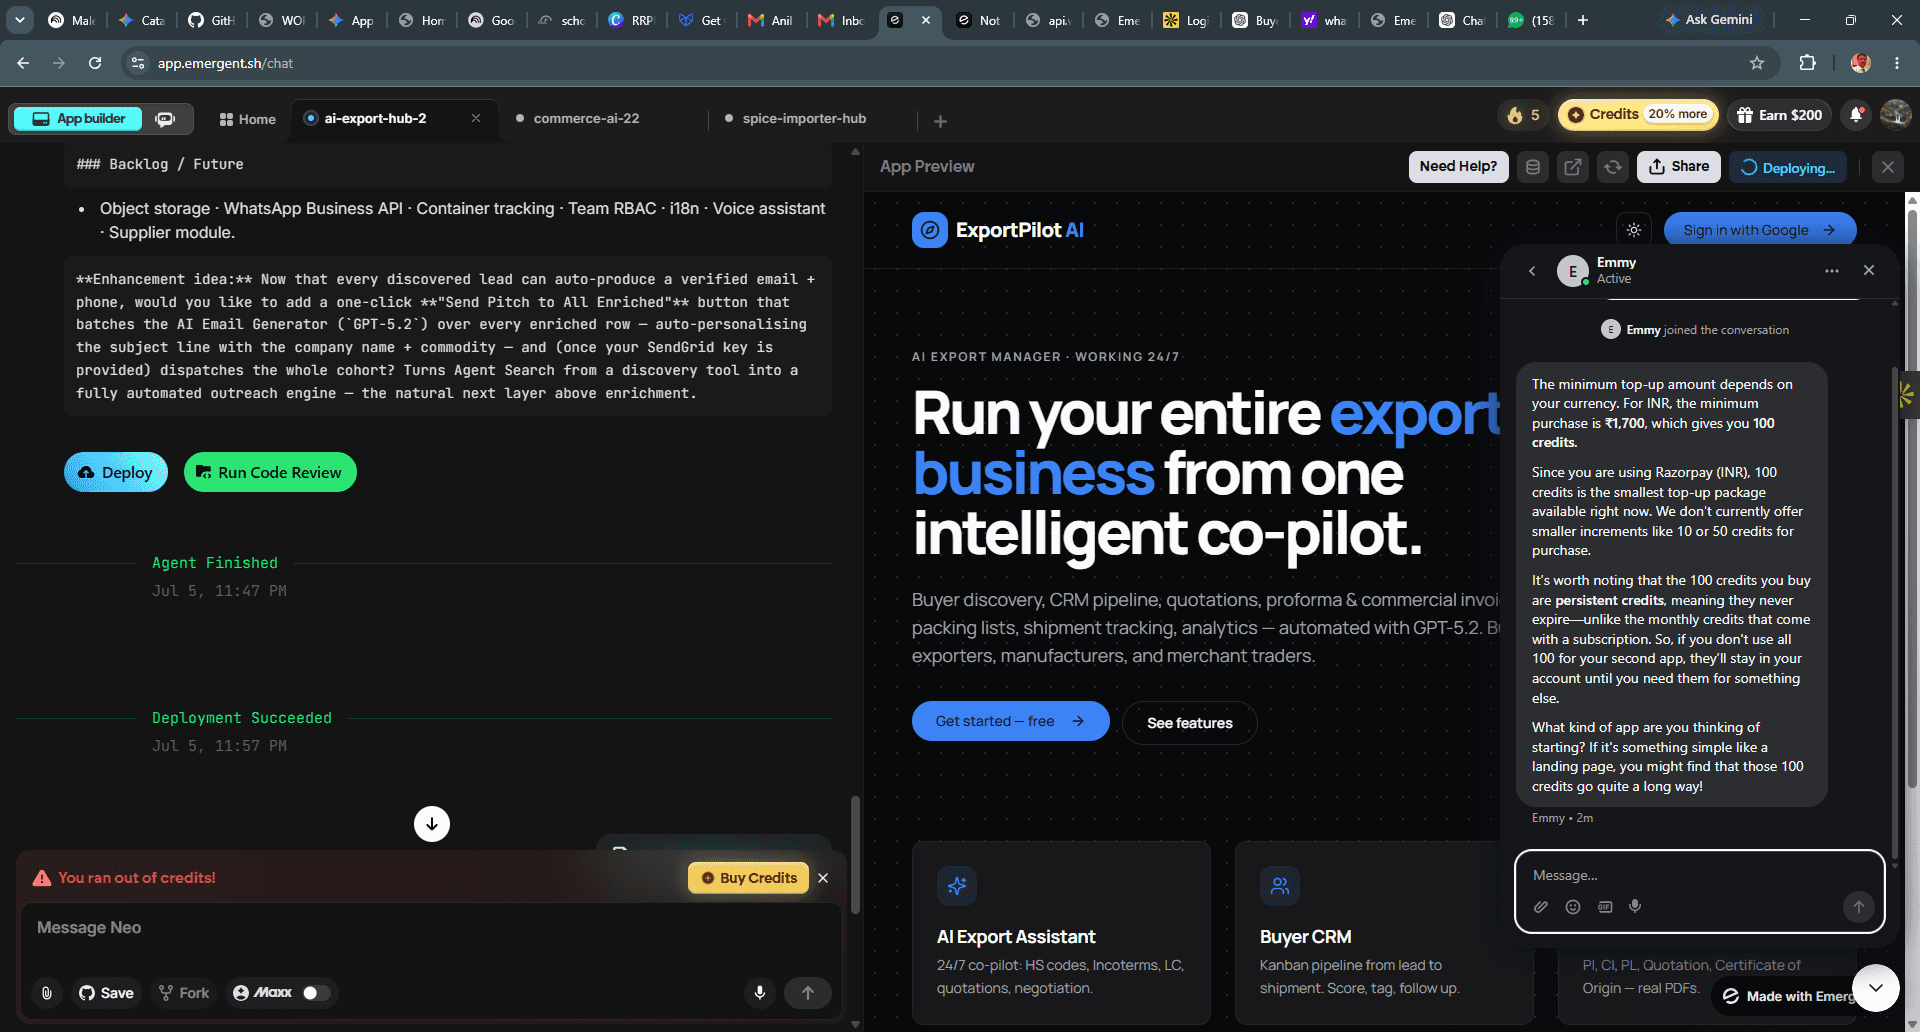1920x1032 pixels.
Task: Open the database icon in App Preview
Action: (1533, 167)
